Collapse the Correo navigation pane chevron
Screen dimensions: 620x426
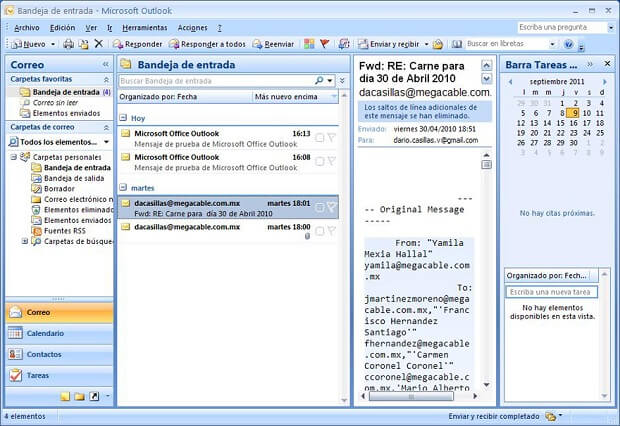pos(106,64)
